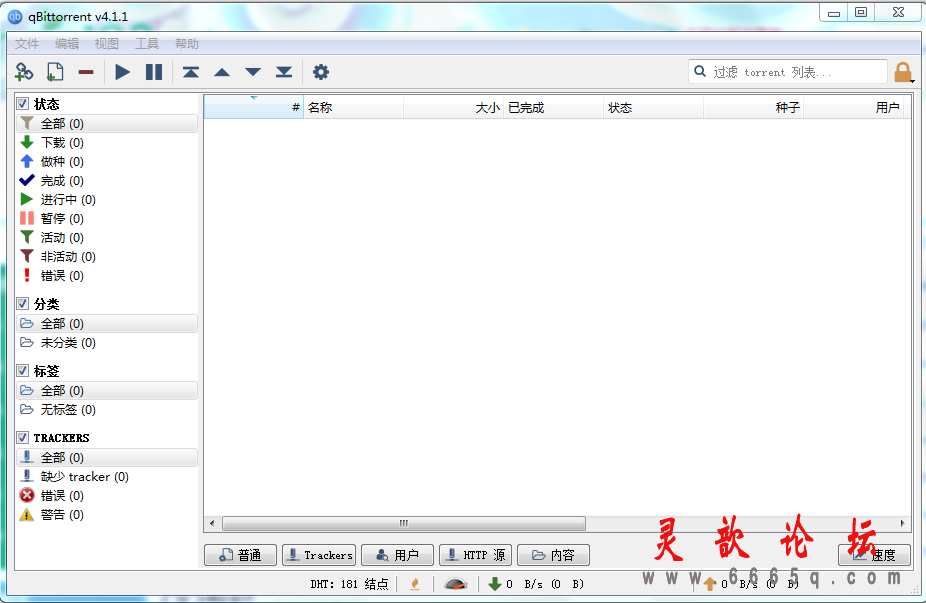This screenshot has width=926, height=603.
Task: Select 错误 (0) under TRACKERS
Action: (107, 496)
